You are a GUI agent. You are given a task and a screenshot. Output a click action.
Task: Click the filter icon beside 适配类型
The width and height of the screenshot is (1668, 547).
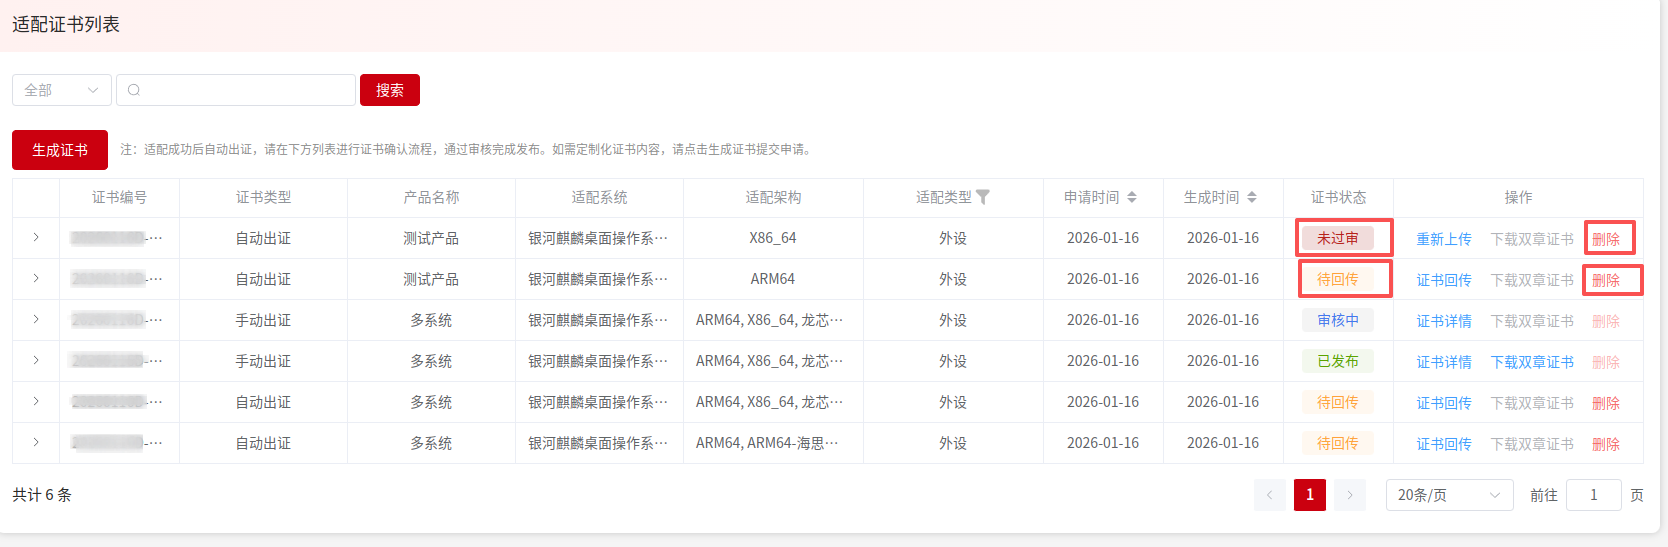click(x=983, y=197)
